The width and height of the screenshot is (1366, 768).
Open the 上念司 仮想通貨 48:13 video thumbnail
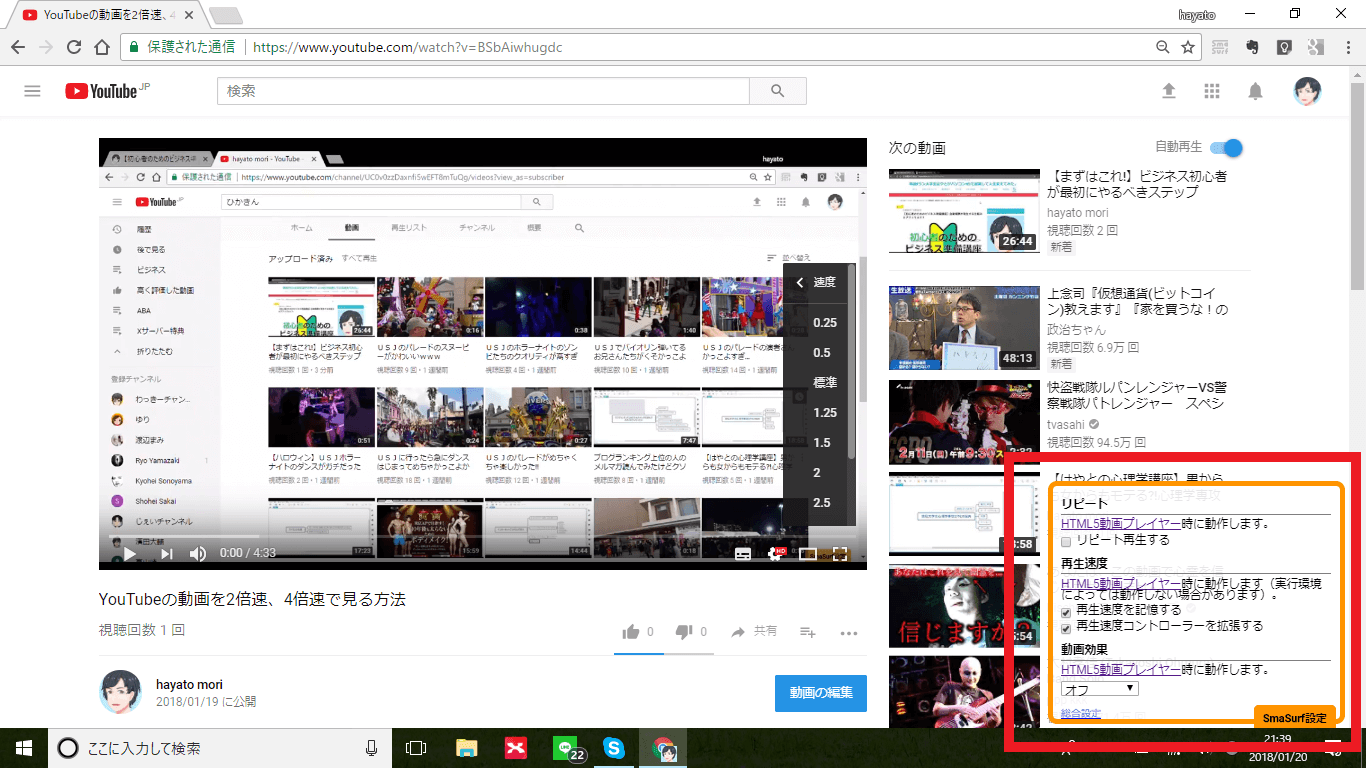(x=964, y=327)
